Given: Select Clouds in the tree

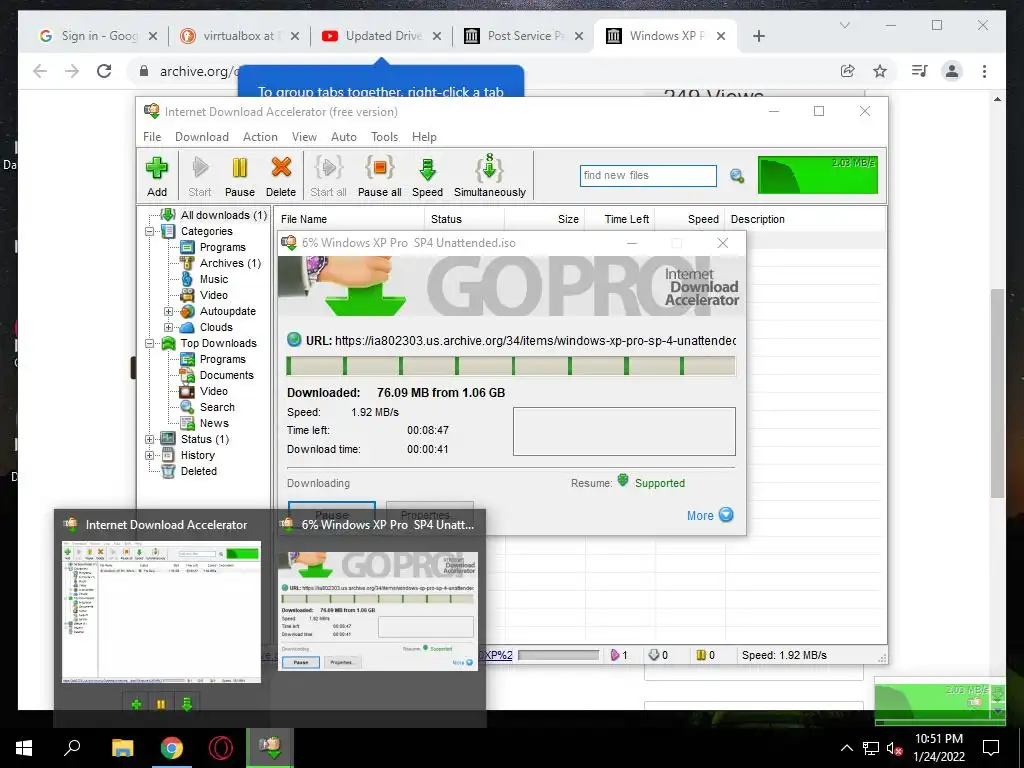Looking at the screenshot, I should (216, 327).
